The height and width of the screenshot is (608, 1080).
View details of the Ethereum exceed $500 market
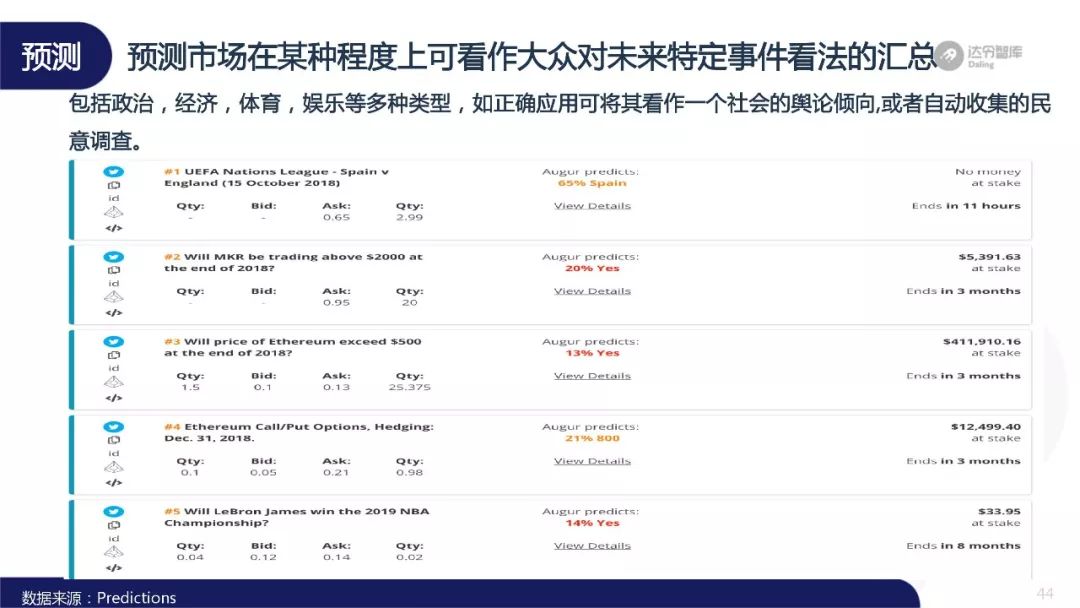click(592, 376)
